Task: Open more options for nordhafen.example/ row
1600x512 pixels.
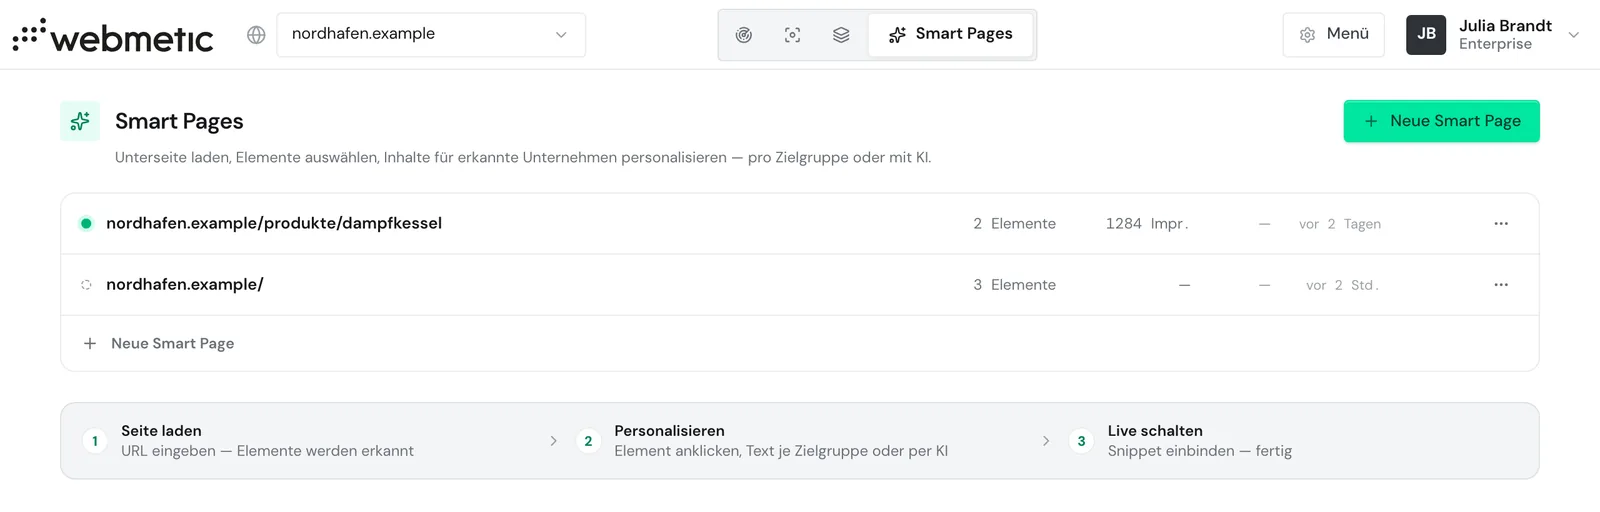Action: (x=1501, y=285)
